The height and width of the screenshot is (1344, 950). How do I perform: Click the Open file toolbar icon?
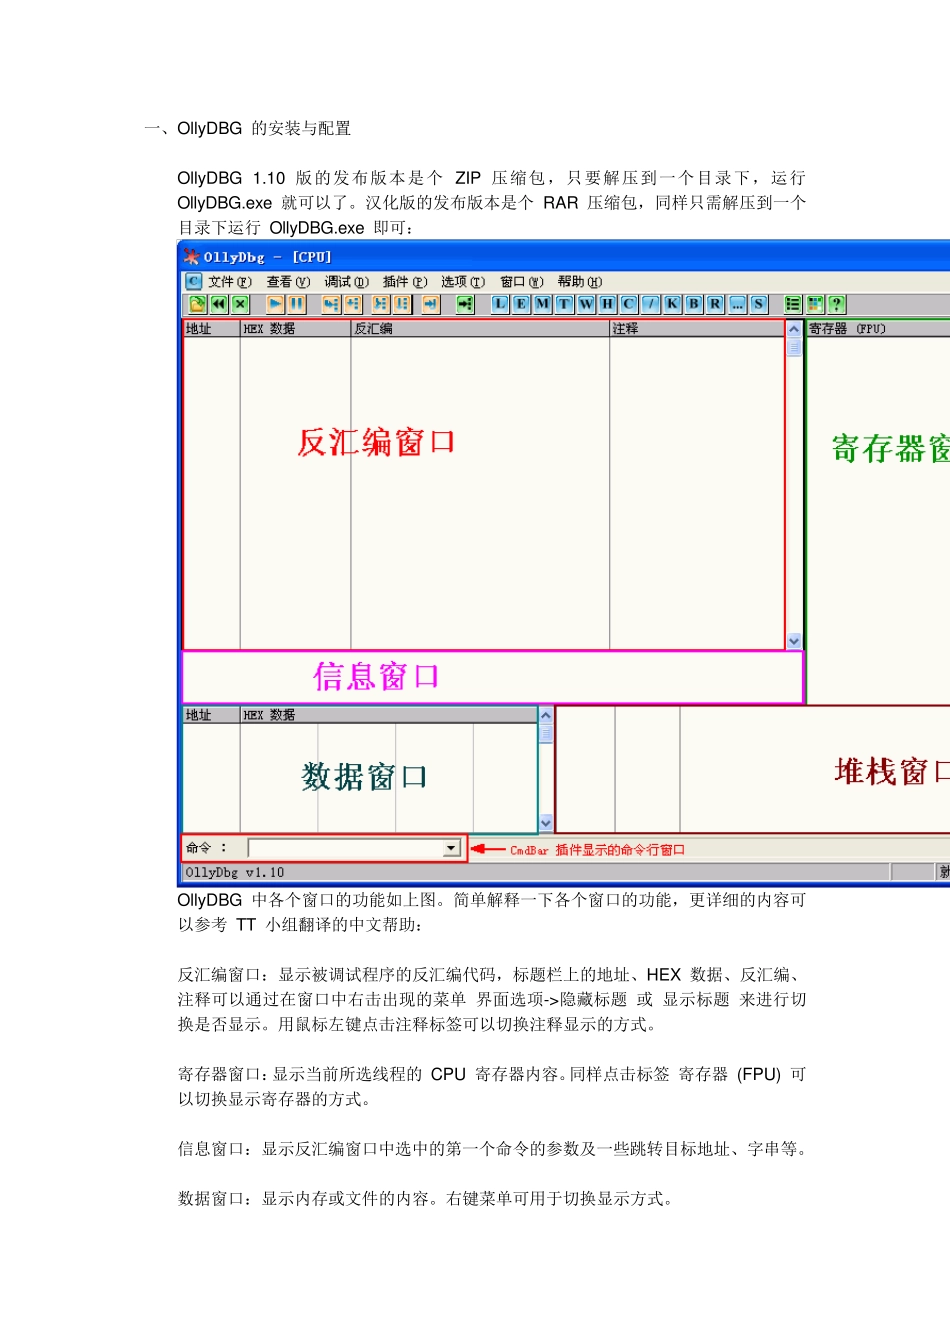(x=197, y=304)
